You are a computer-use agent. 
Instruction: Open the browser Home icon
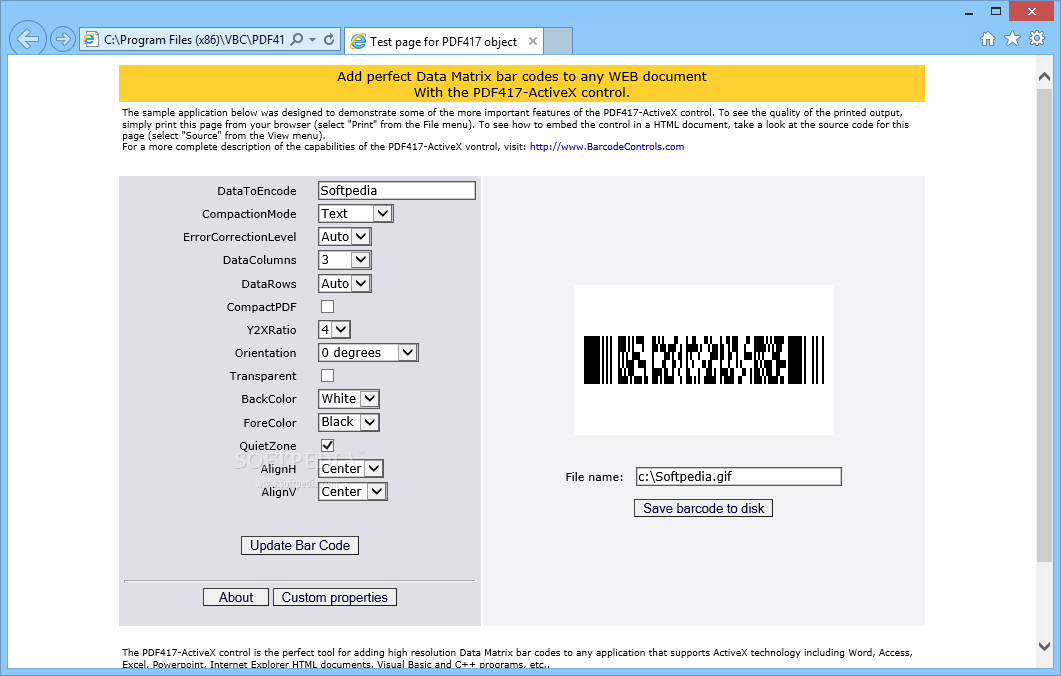tap(988, 39)
